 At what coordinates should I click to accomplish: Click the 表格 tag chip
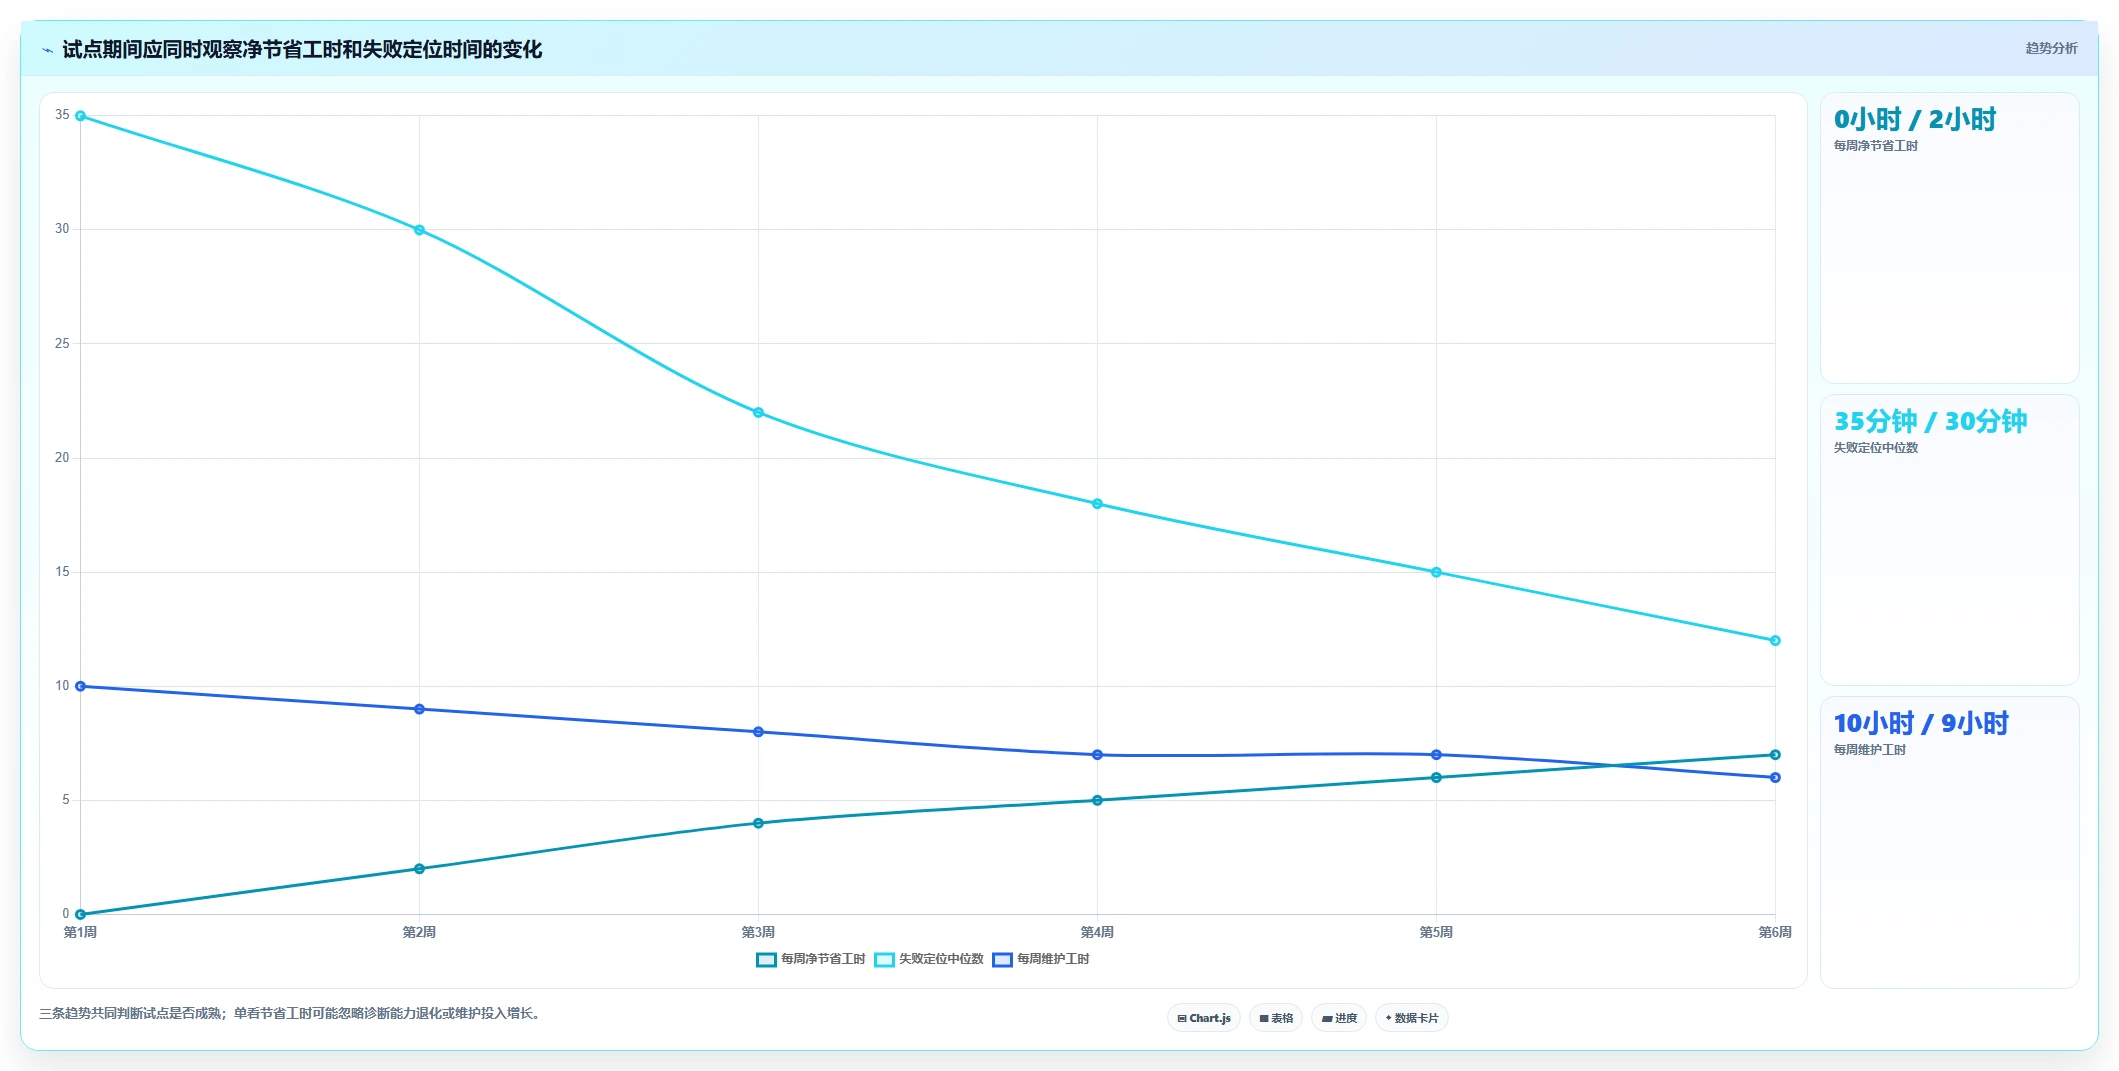1276,1018
